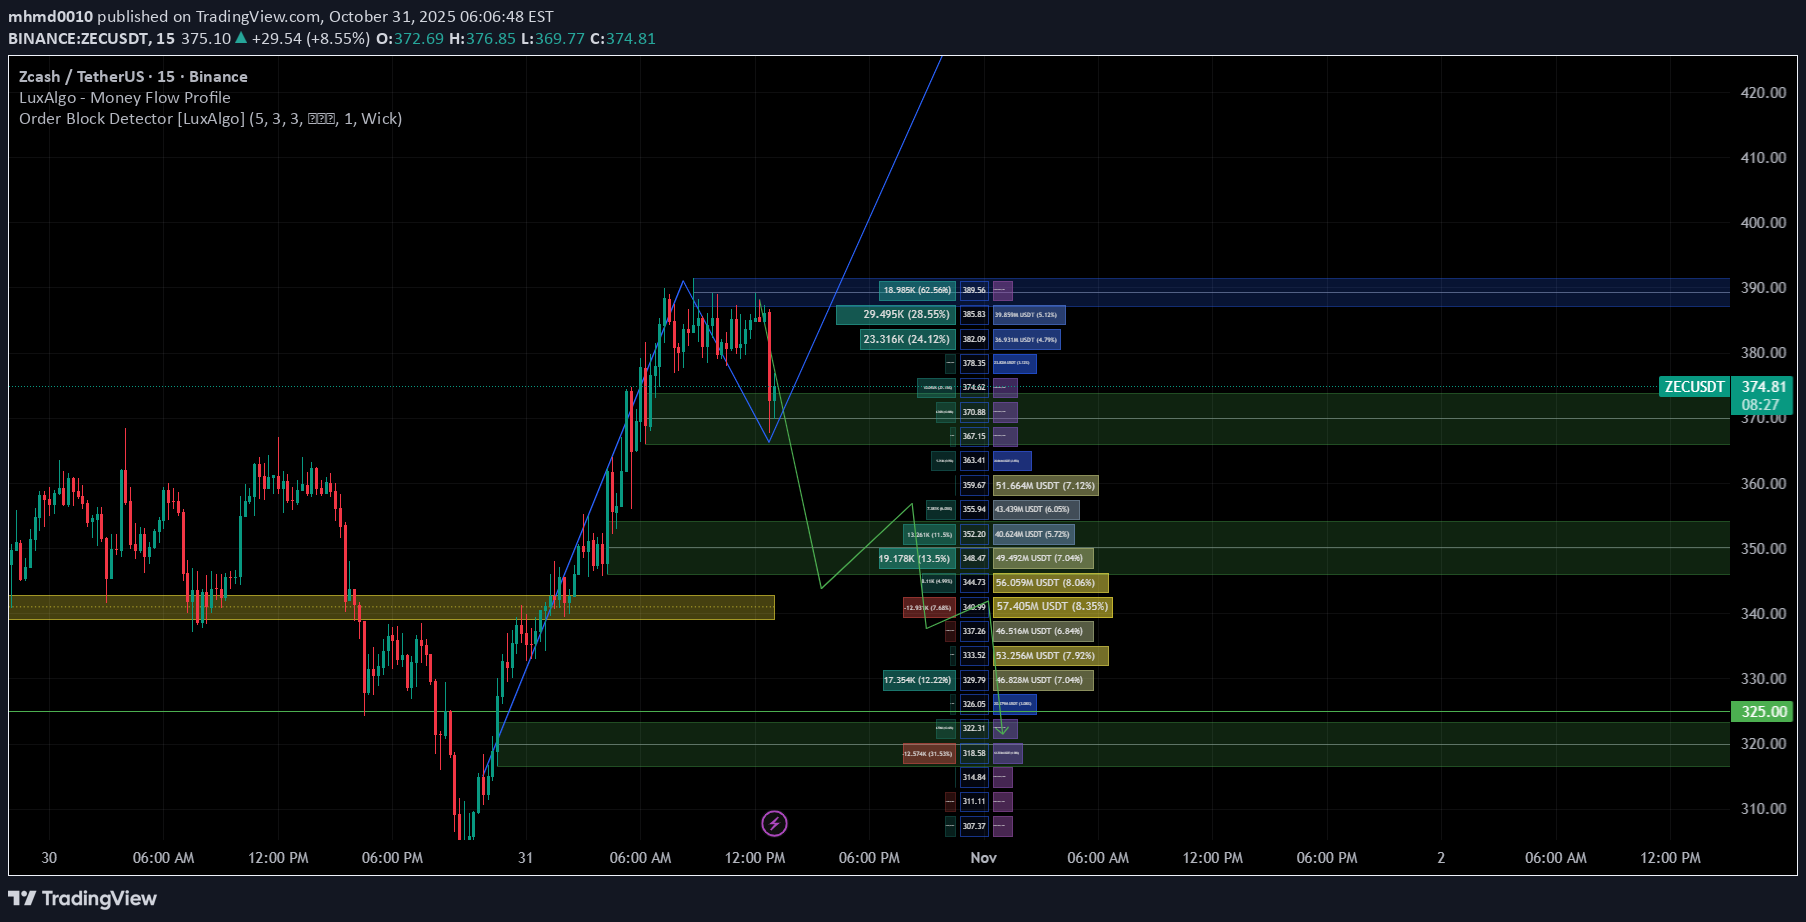Viewport: 1806px width, 922px height.
Task: Open Order Block Detector indicator label
Action: [210, 118]
